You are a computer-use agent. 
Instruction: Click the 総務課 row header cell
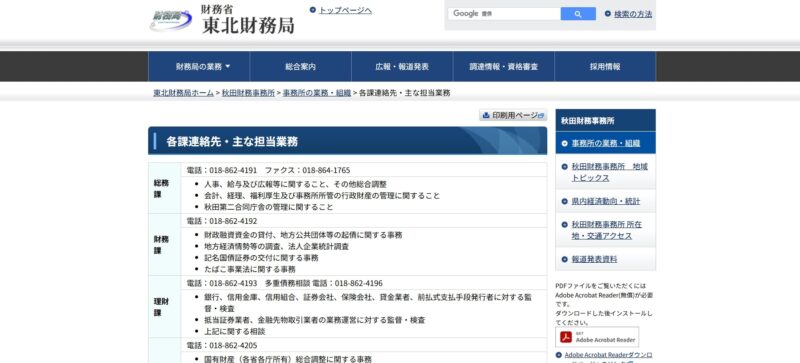click(x=165, y=188)
